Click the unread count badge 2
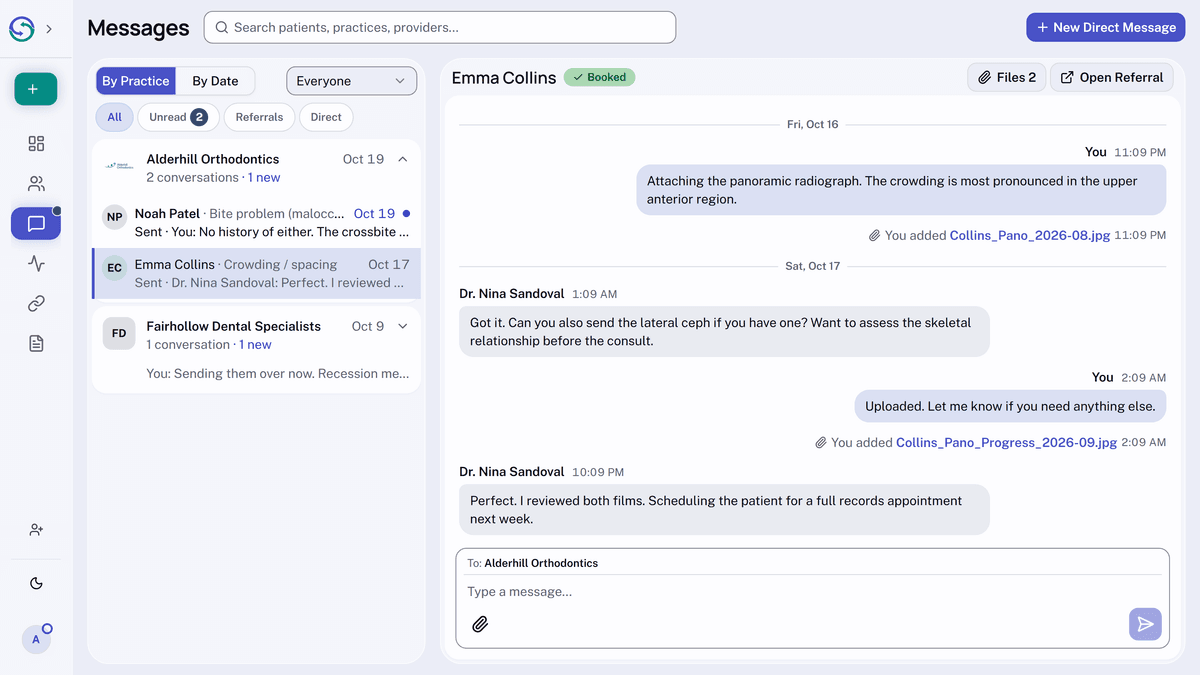Image resolution: width=1200 pixels, height=675 pixels. [199, 117]
